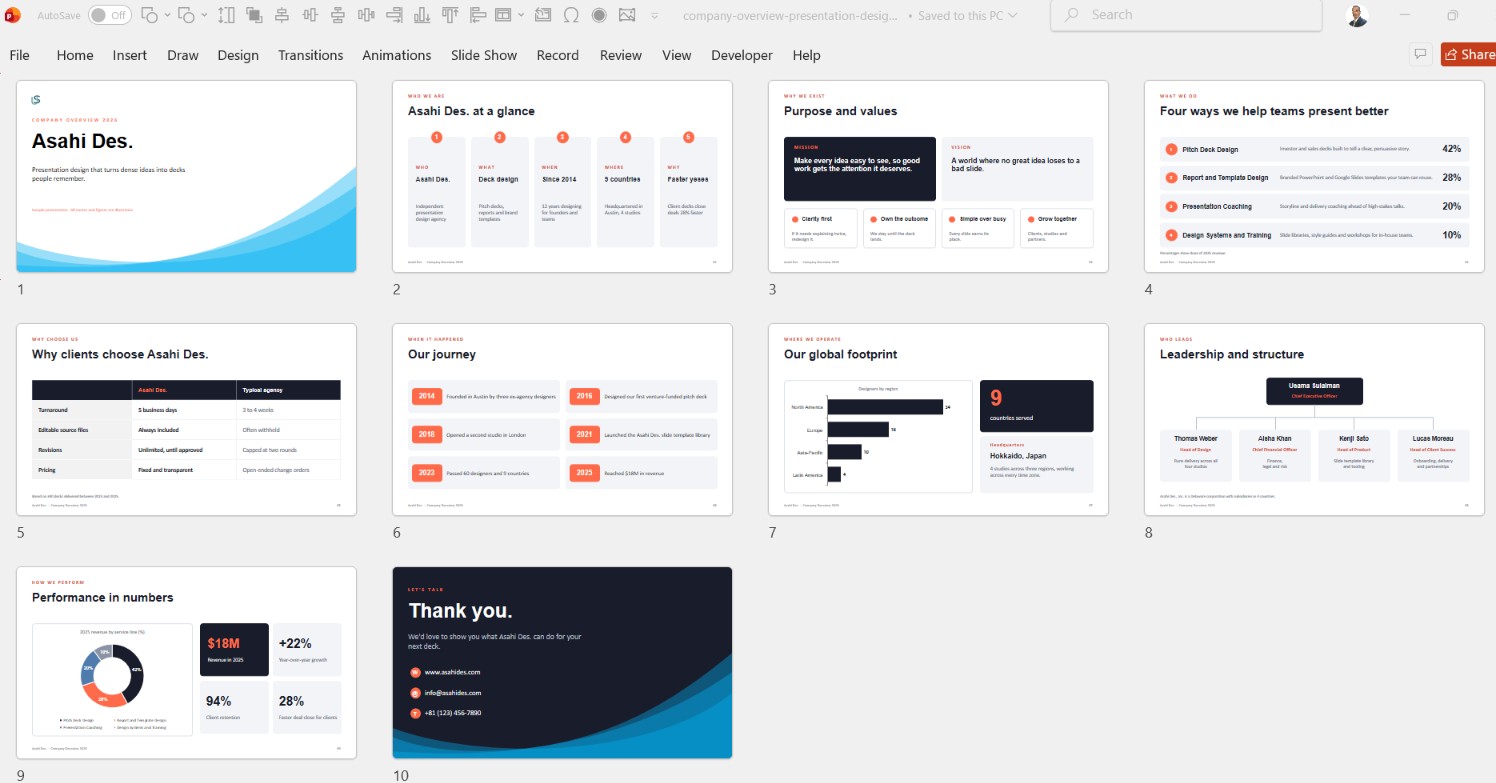Image resolution: width=1496 pixels, height=783 pixels.
Task: Go to the Animations tab
Action: coord(397,55)
